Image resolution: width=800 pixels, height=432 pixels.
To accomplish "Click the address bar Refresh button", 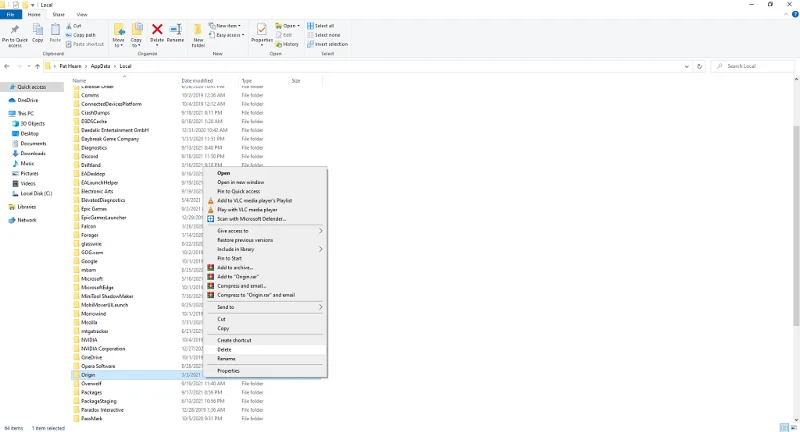I will (699, 66).
